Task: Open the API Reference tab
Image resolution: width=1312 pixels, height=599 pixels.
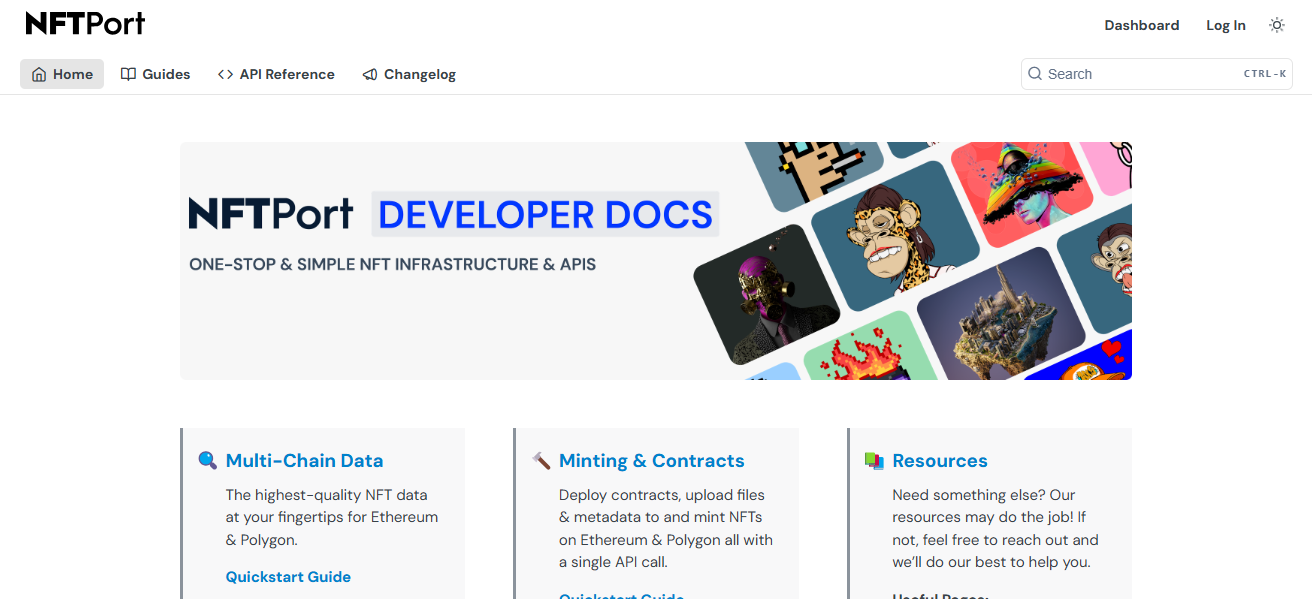Action: point(276,74)
